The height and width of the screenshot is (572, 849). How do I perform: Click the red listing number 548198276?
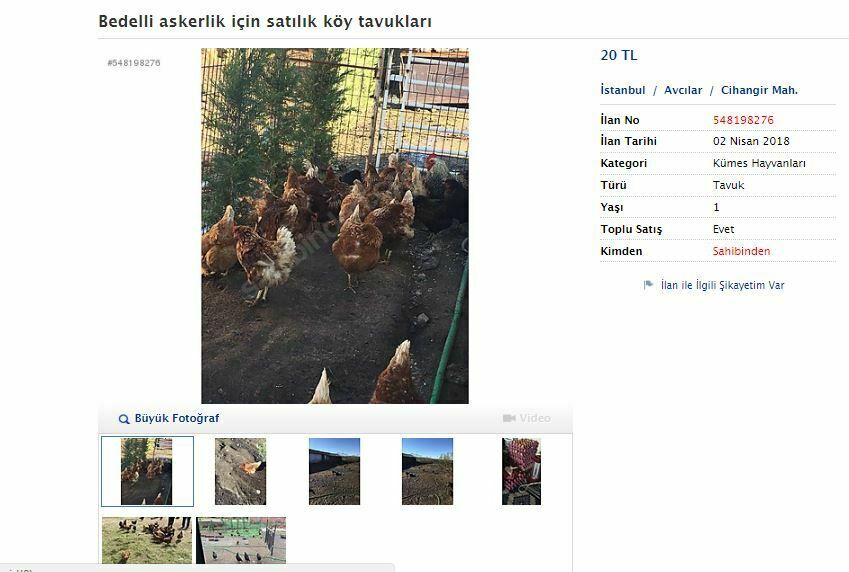[743, 120]
